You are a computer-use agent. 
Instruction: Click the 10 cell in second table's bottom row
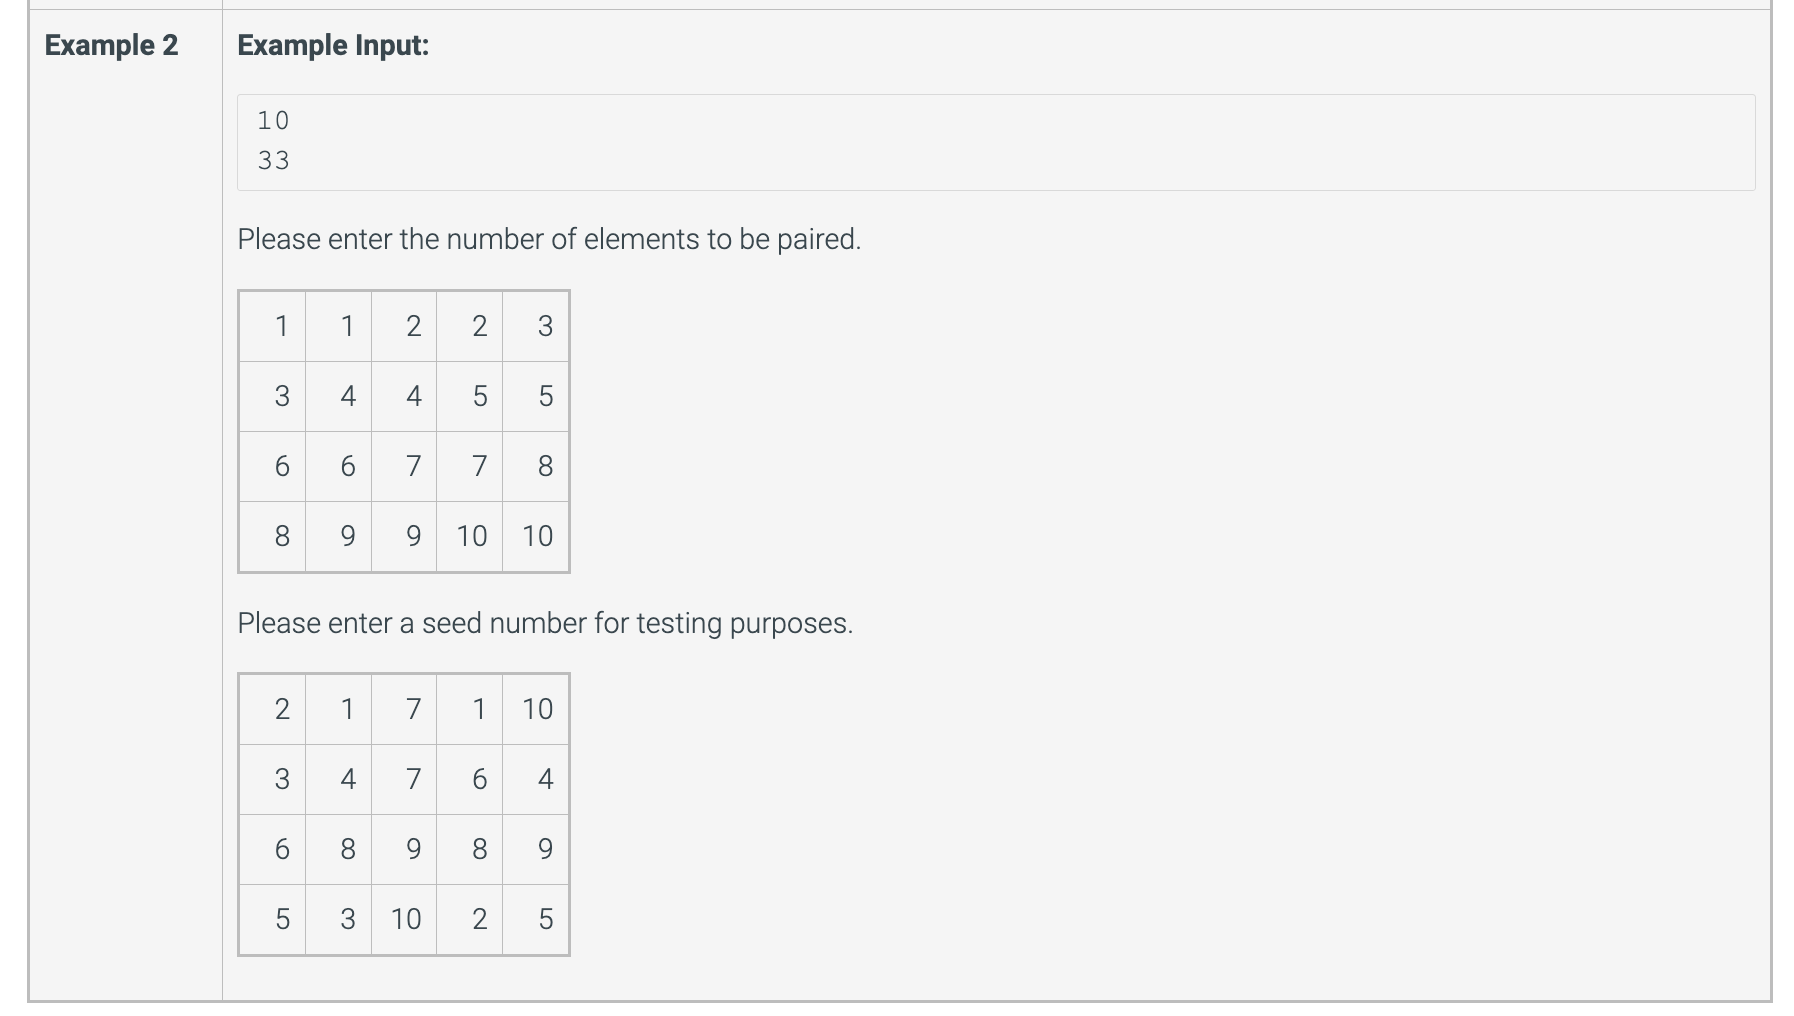click(x=404, y=920)
